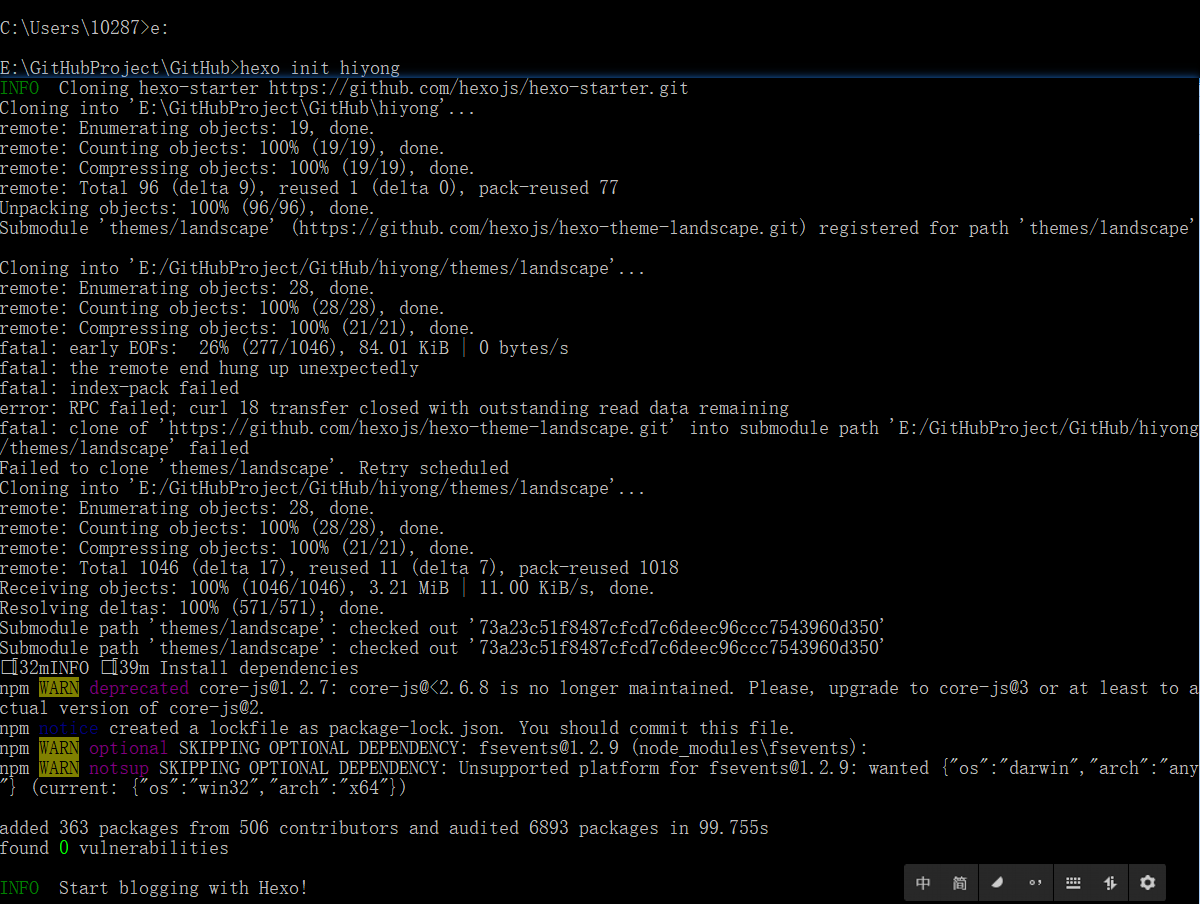Click "remote: Total 1046 (delta 17)" line
The height and width of the screenshot is (904, 1200).
coord(339,568)
